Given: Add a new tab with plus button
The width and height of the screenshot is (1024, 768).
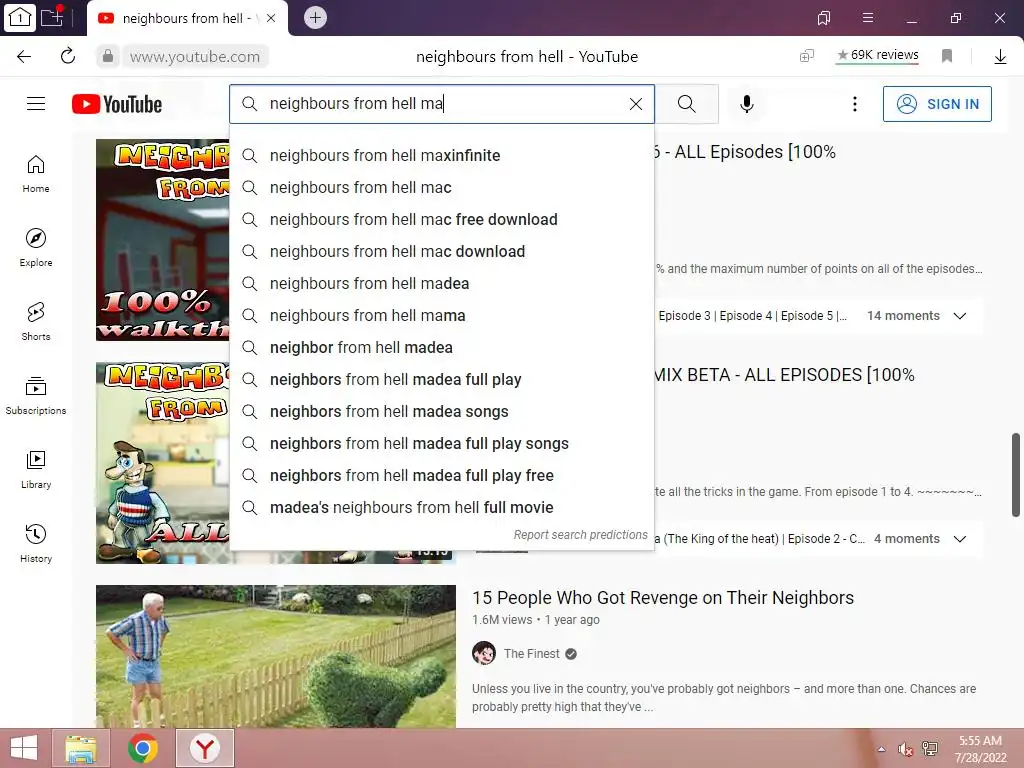Looking at the screenshot, I should tap(315, 18).
